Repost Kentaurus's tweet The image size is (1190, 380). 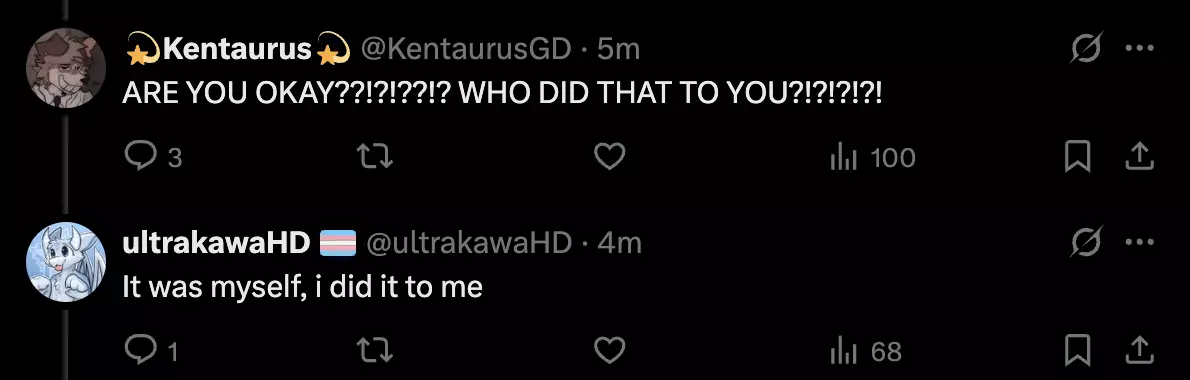(374, 157)
